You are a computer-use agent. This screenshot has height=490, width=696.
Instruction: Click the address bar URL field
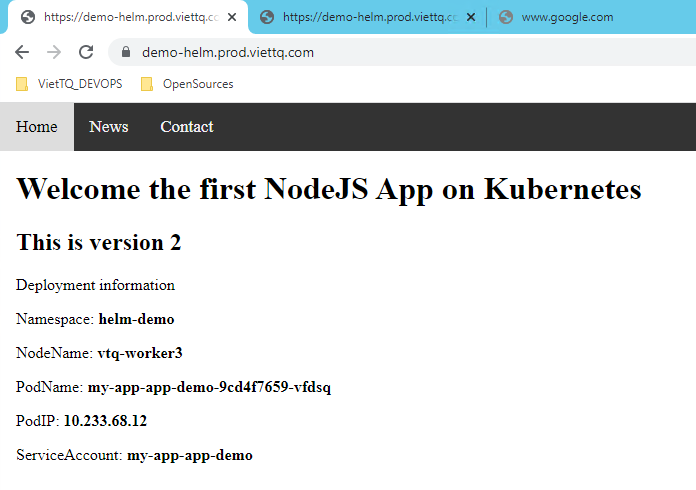[x=400, y=53]
